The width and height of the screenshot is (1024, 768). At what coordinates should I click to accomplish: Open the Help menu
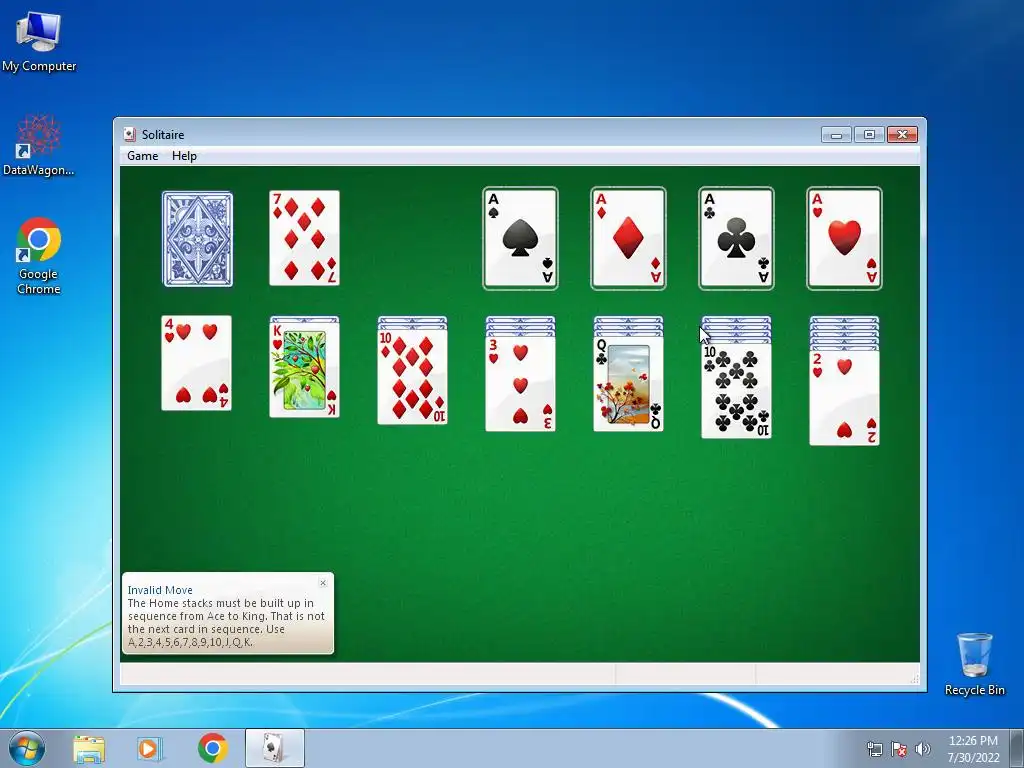184,155
